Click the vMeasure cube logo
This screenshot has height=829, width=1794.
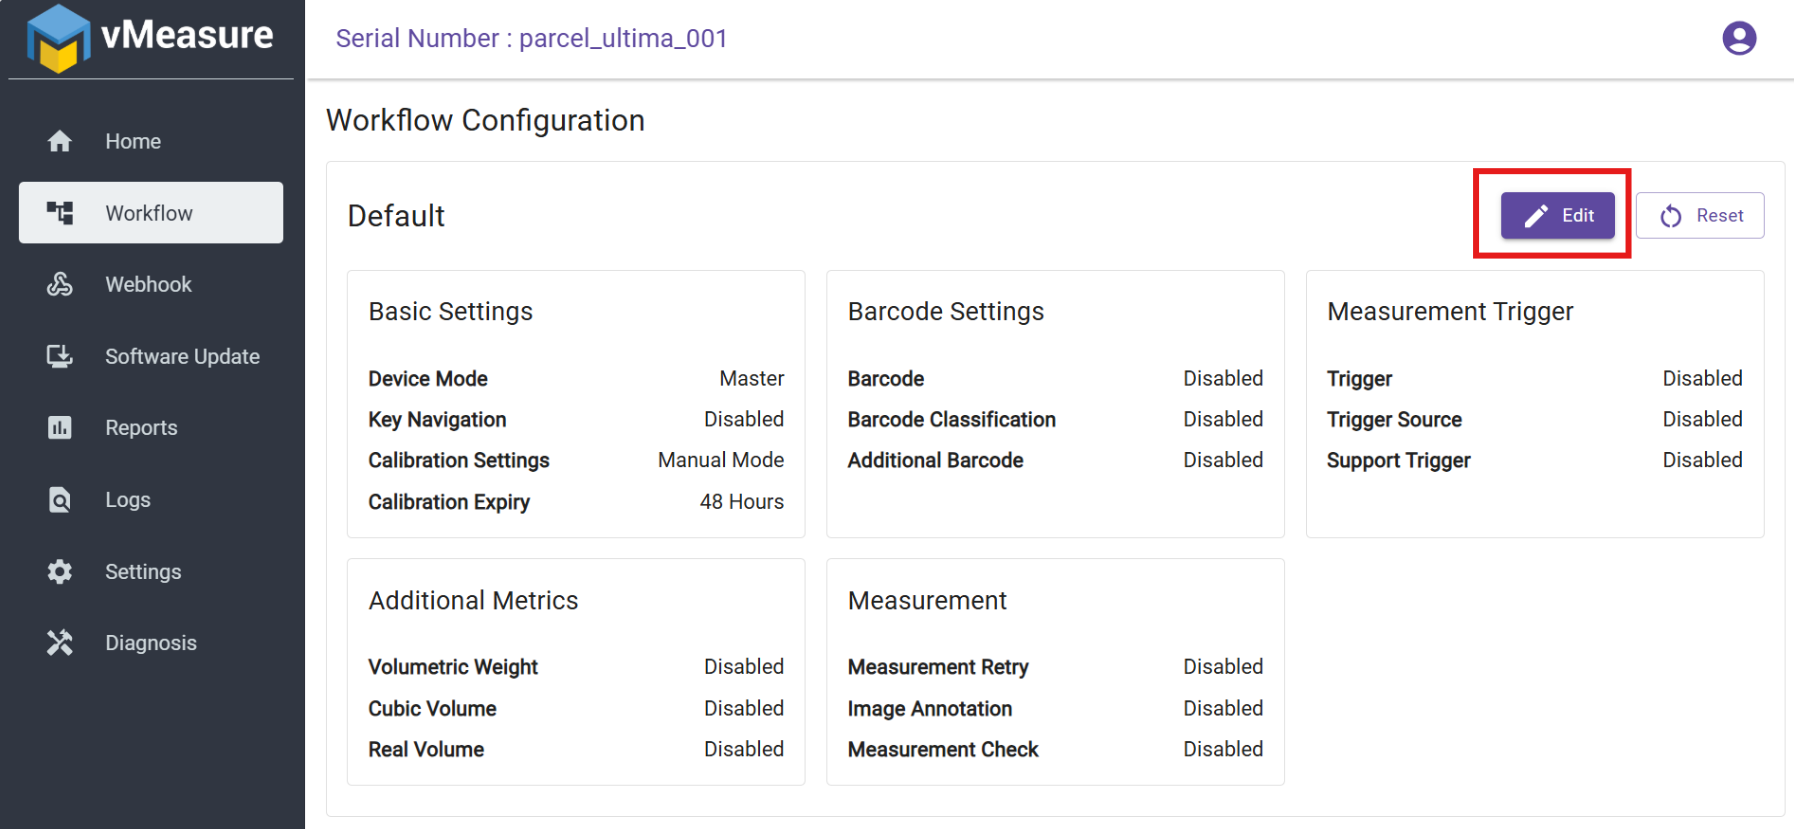pos(58,38)
